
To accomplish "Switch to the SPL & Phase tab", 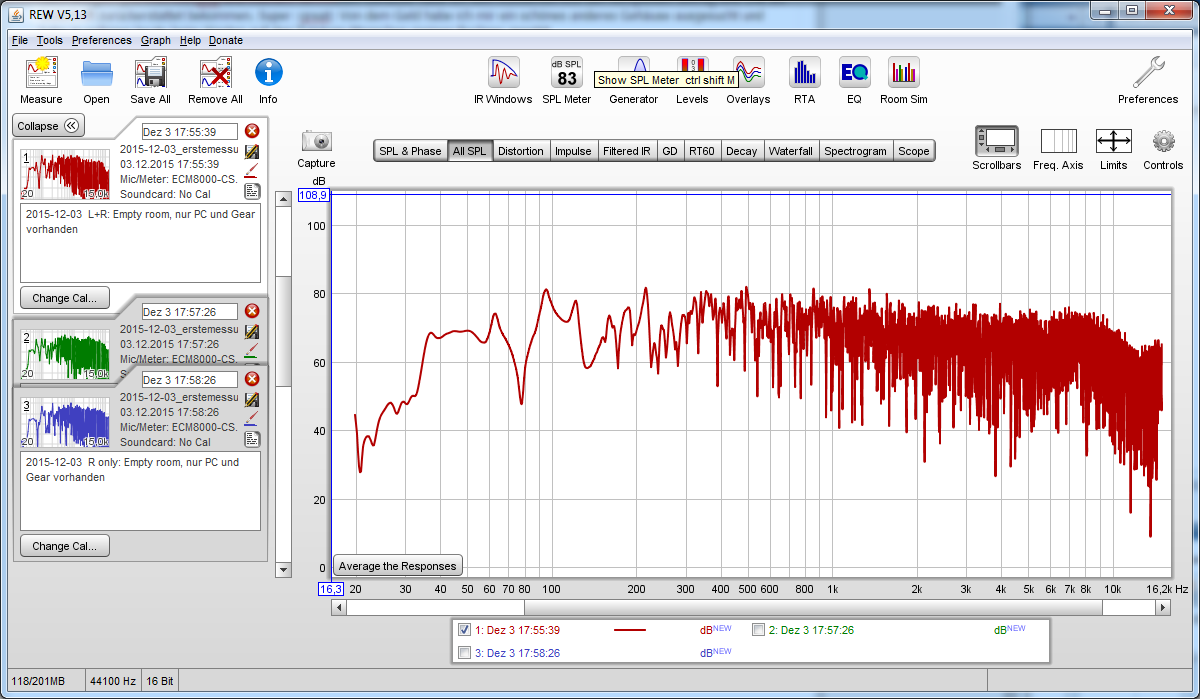I will click(x=410, y=151).
